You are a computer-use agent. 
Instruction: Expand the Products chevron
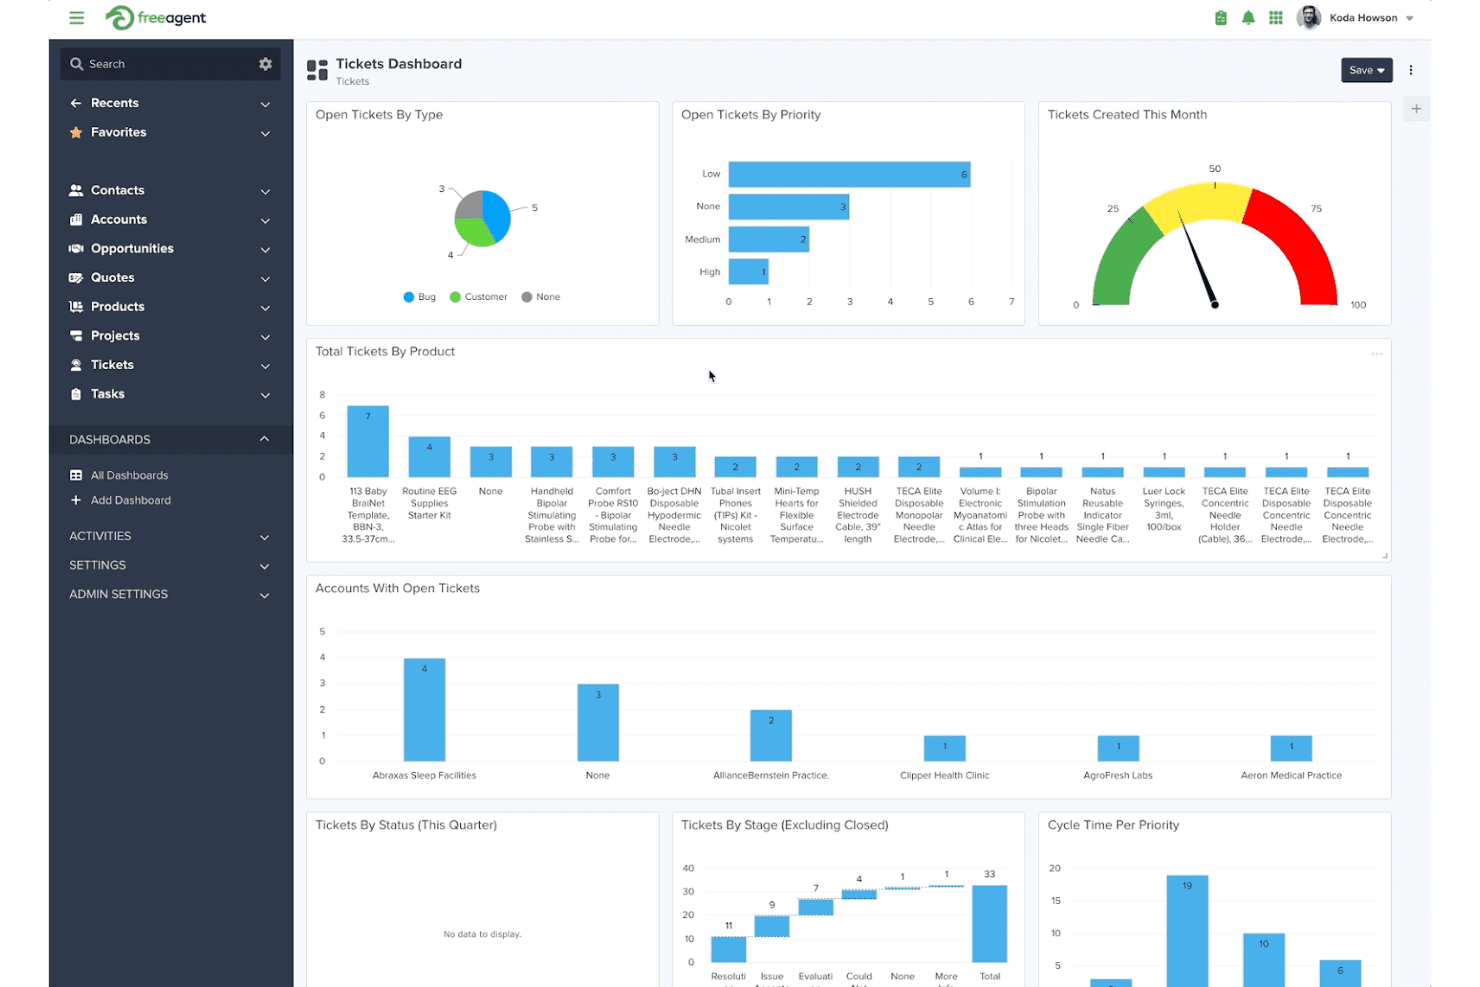(265, 307)
